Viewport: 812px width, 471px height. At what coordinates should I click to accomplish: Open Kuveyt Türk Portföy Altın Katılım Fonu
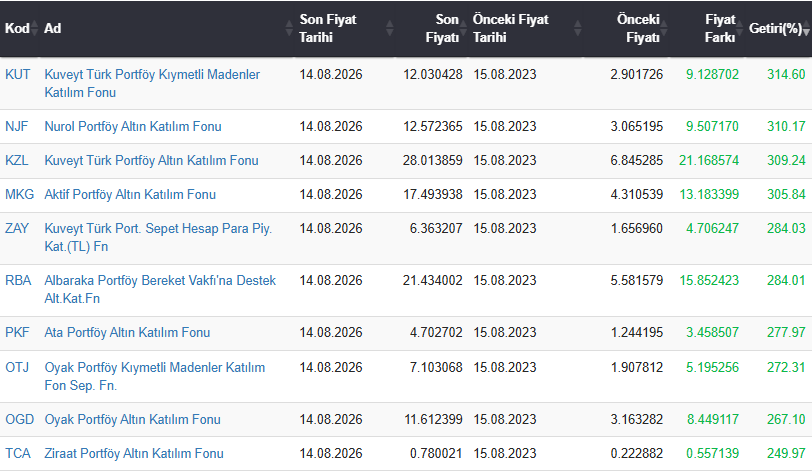click(x=151, y=160)
